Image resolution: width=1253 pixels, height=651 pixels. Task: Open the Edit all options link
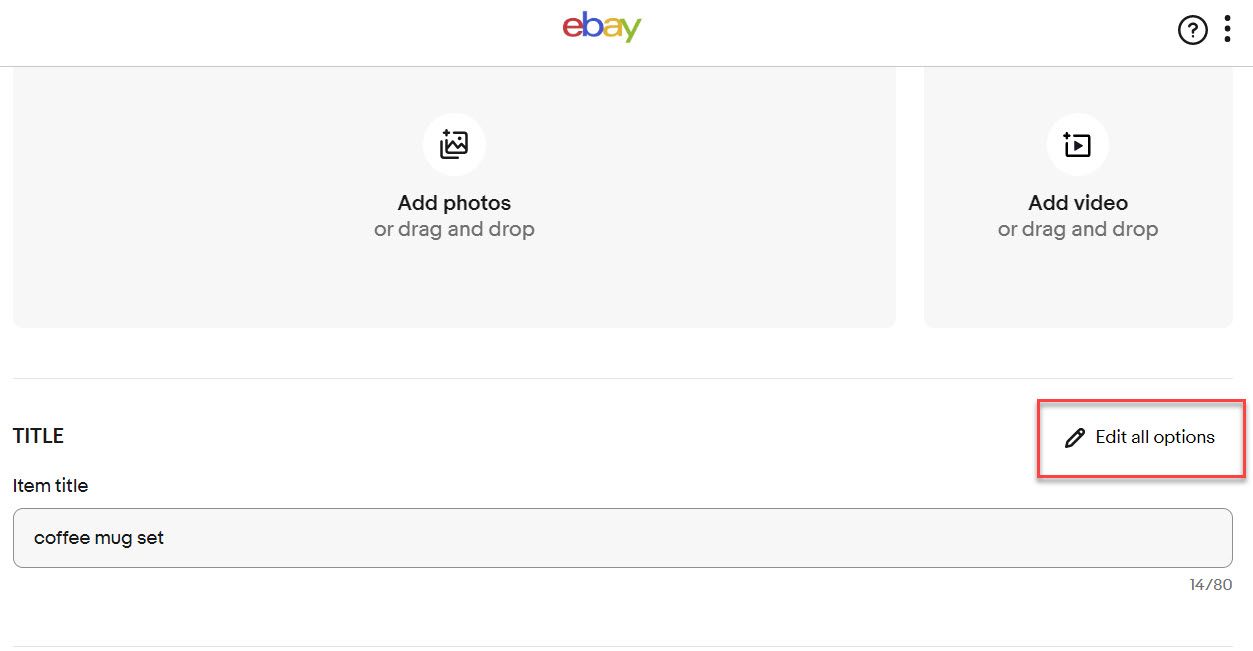(x=1140, y=438)
